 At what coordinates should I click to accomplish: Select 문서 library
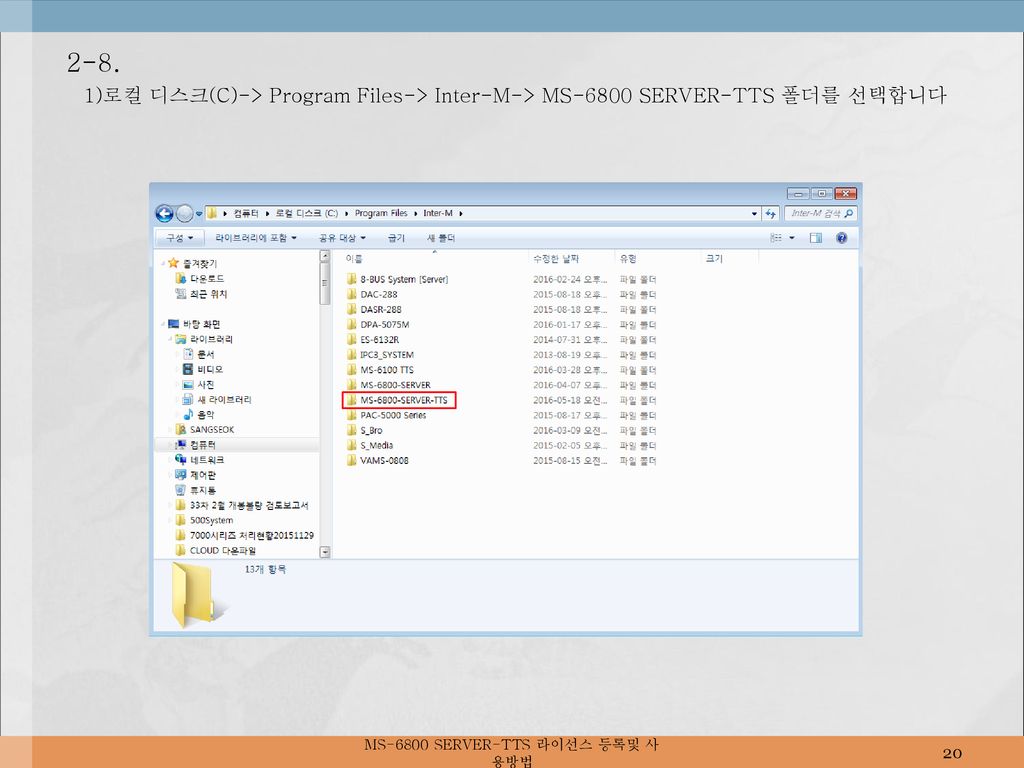(205, 354)
